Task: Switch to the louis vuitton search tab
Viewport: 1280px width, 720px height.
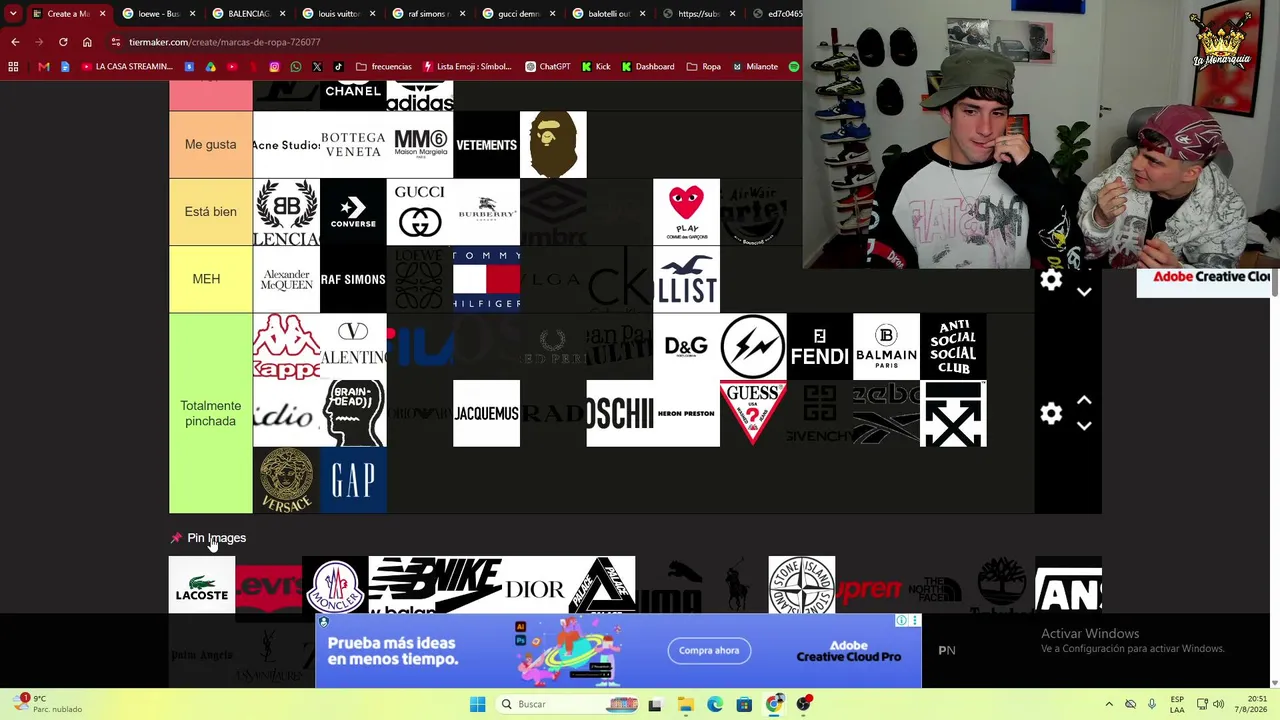Action: 338,14
